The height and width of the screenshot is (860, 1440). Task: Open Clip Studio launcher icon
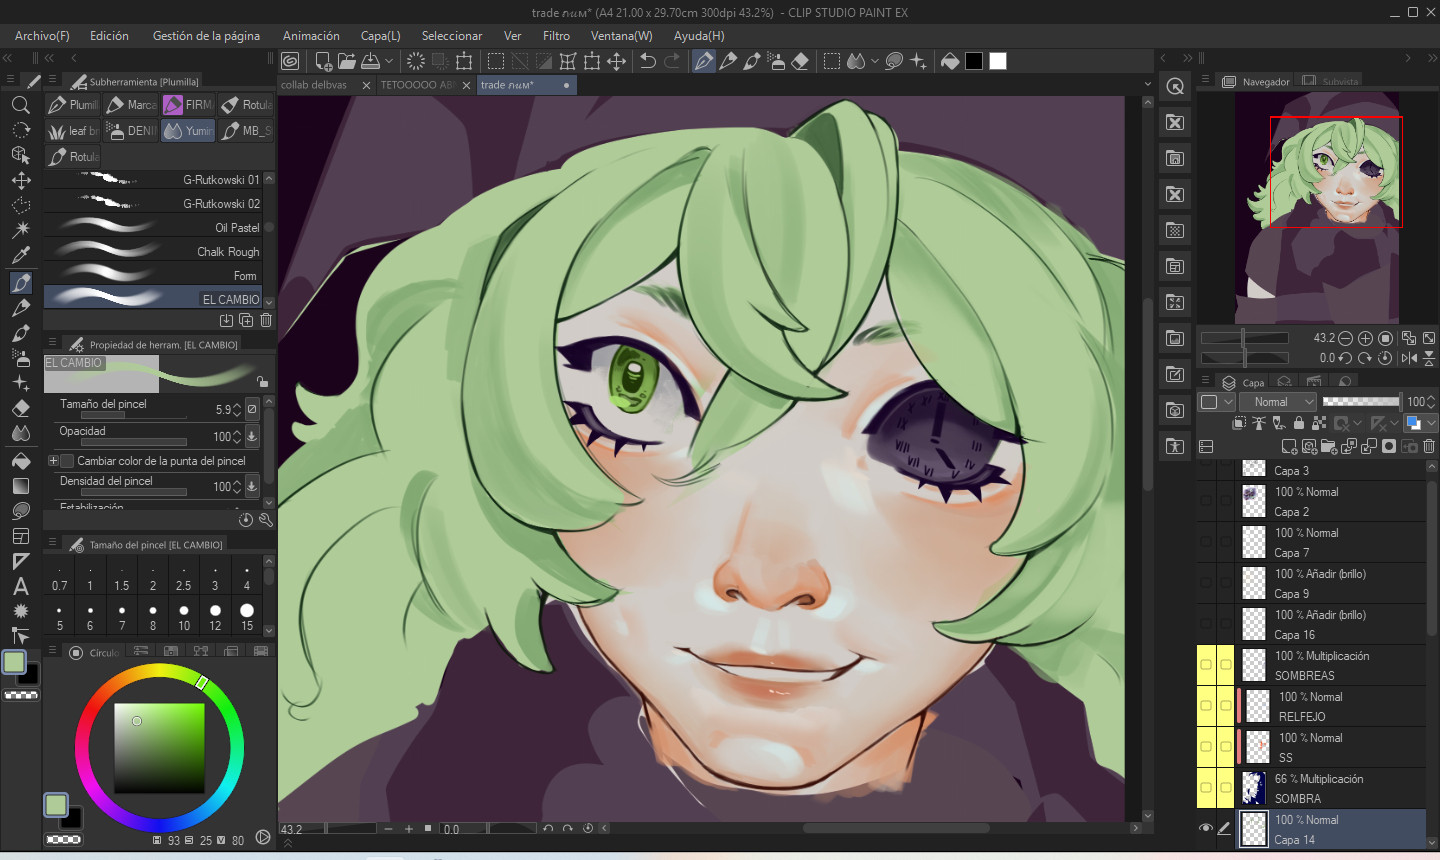click(x=290, y=61)
